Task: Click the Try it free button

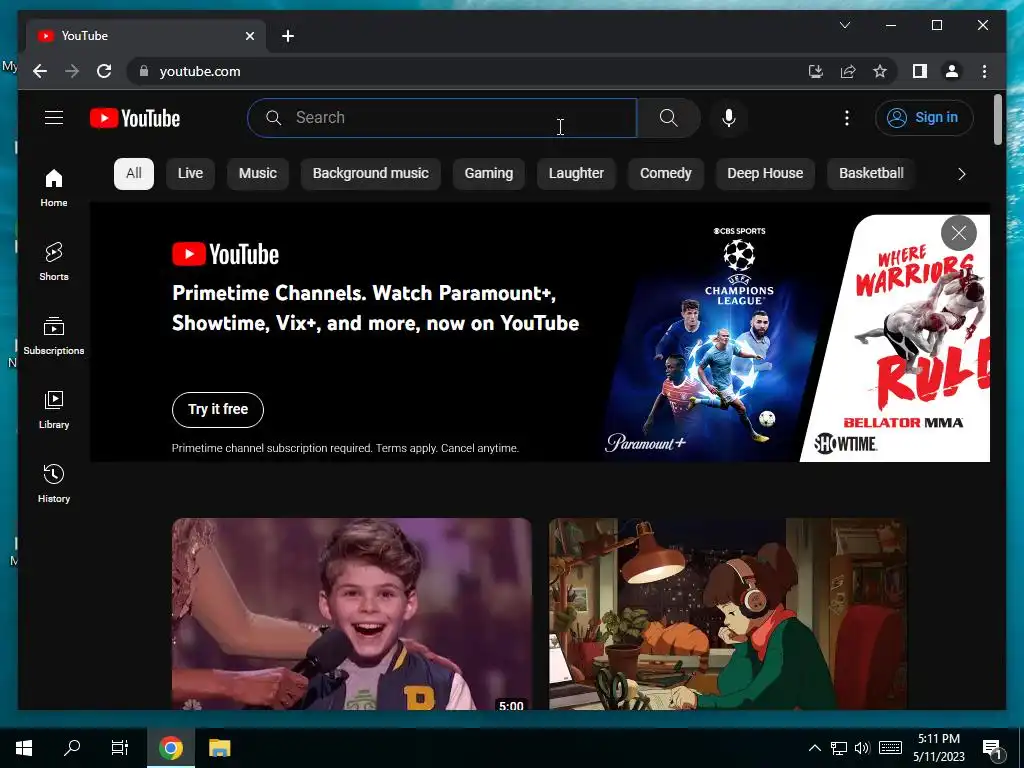Action: pyautogui.click(x=217, y=409)
